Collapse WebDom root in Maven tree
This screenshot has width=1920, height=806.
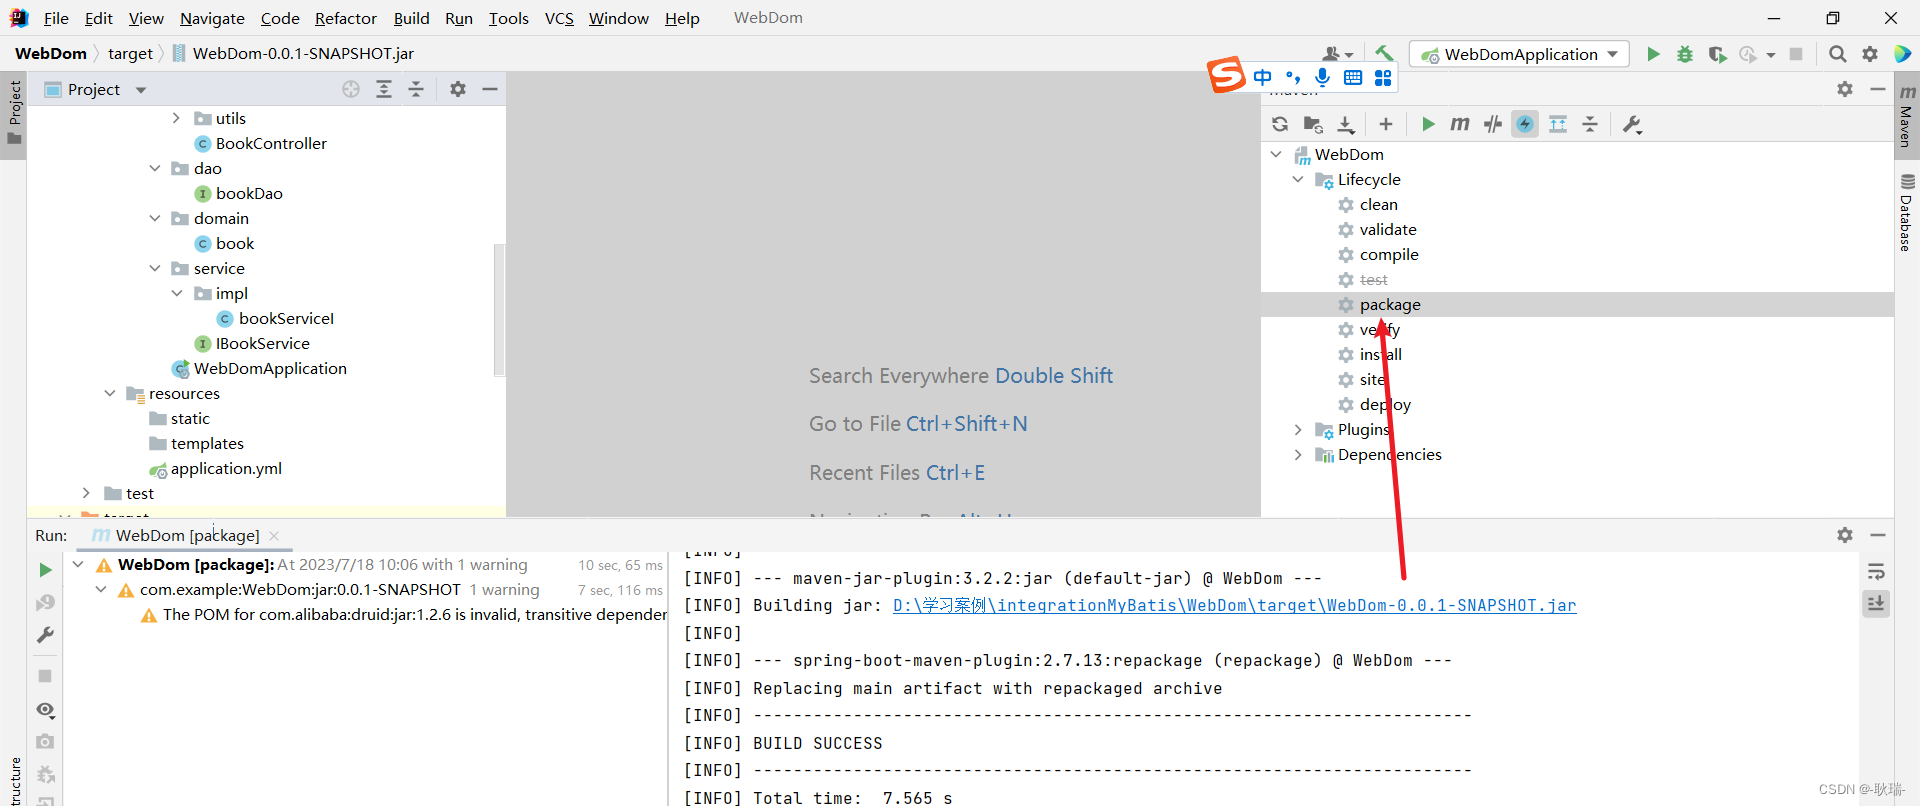click(x=1276, y=155)
